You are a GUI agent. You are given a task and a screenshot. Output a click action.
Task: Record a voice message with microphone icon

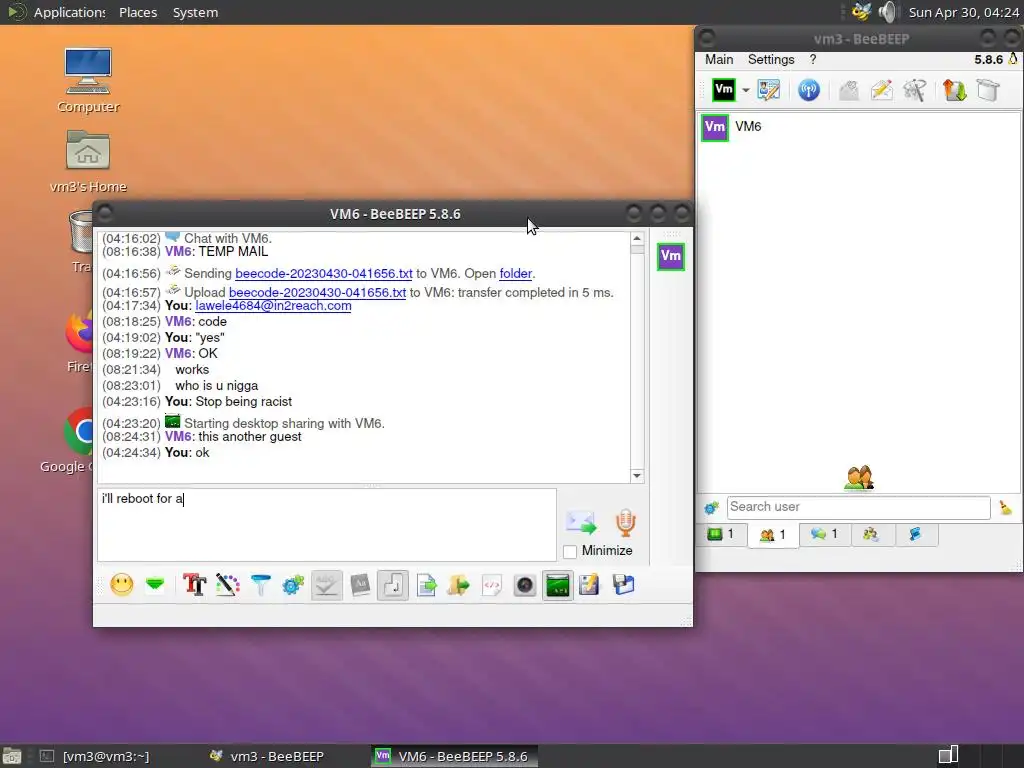626,523
